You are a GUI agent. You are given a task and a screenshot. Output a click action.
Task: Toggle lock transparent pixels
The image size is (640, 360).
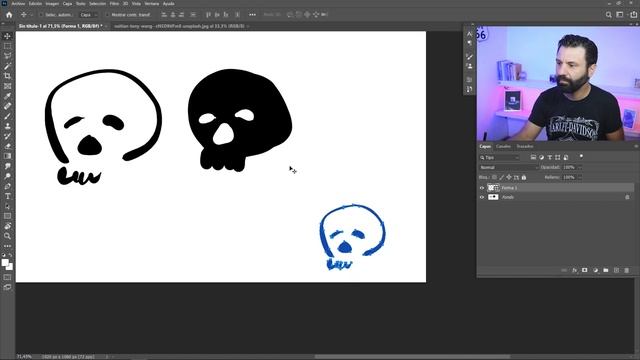coord(494,177)
